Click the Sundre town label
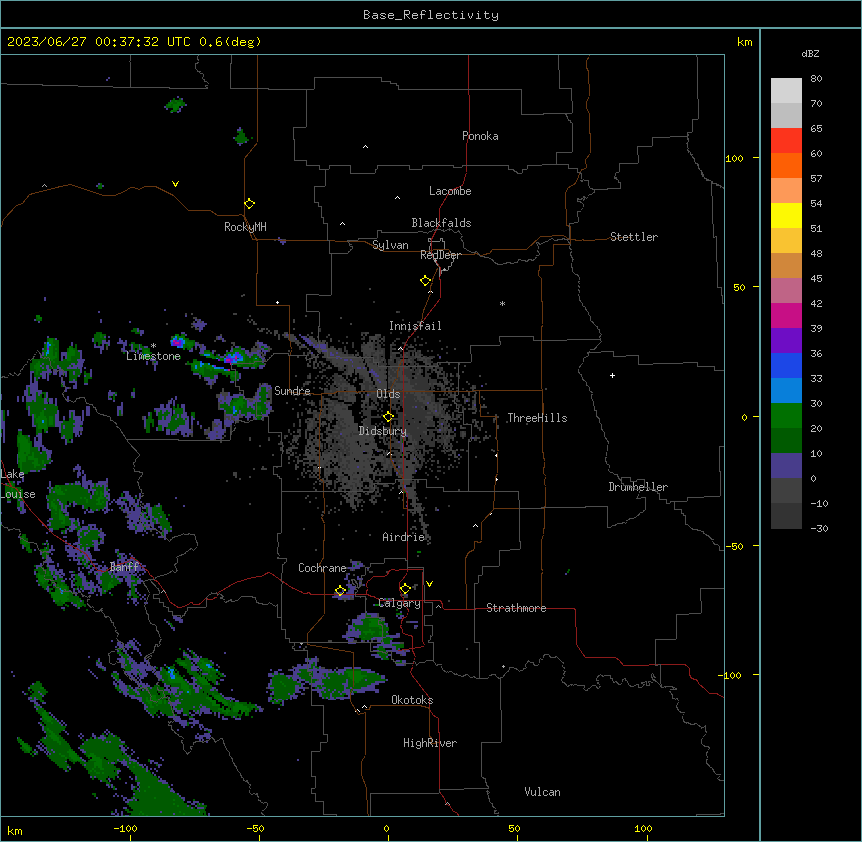This screenshot has height=842, width=862. click(292, 391)
